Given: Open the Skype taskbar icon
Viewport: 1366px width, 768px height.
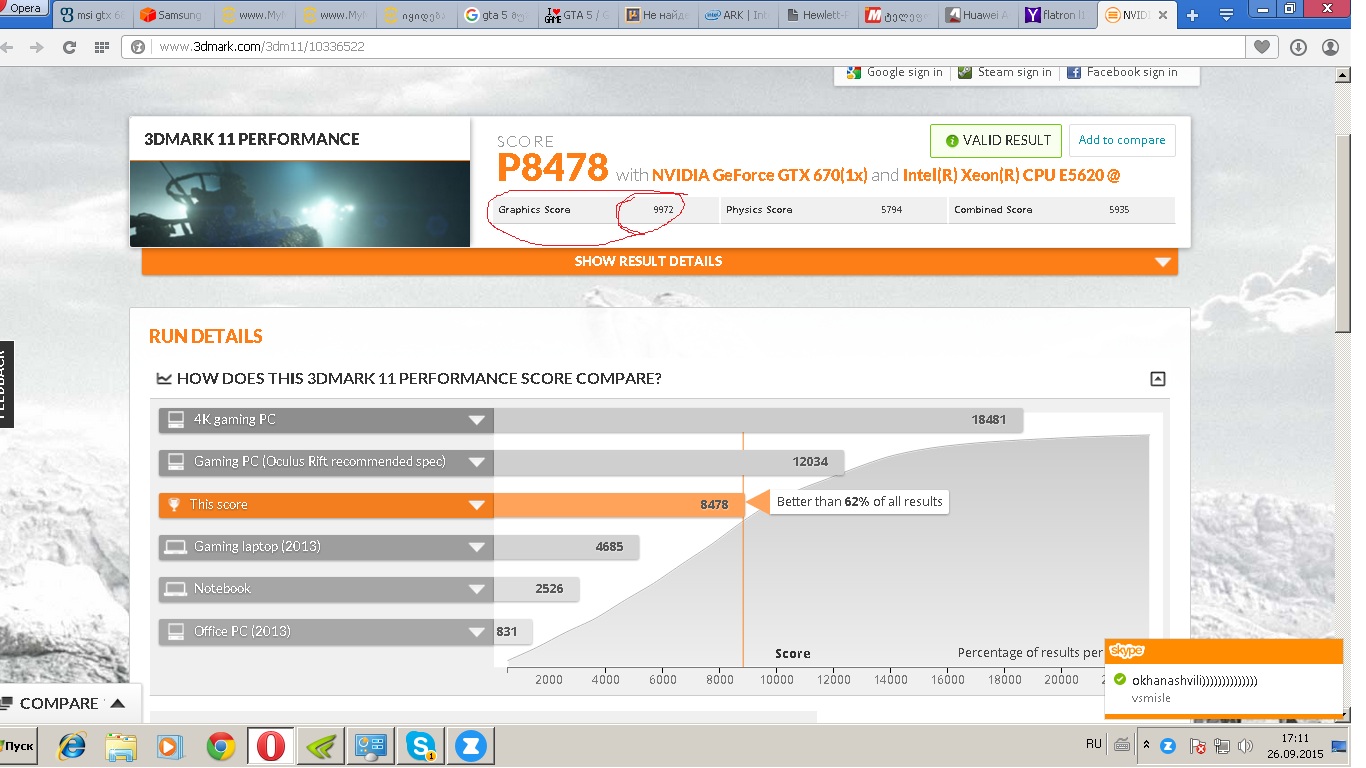Looking at the screenshot, I should click(x=421, y=746).
